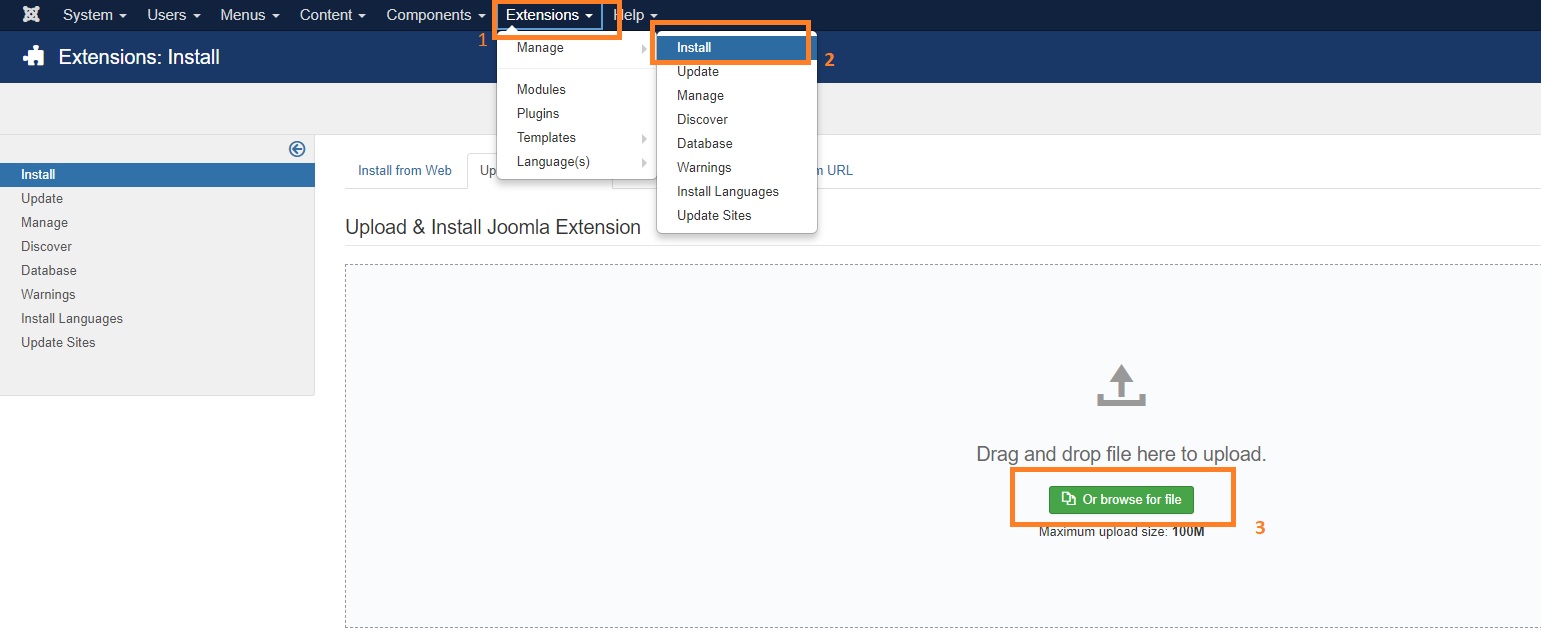
Task: Open Install Languages from the sidebar
Action: [71, 318]
